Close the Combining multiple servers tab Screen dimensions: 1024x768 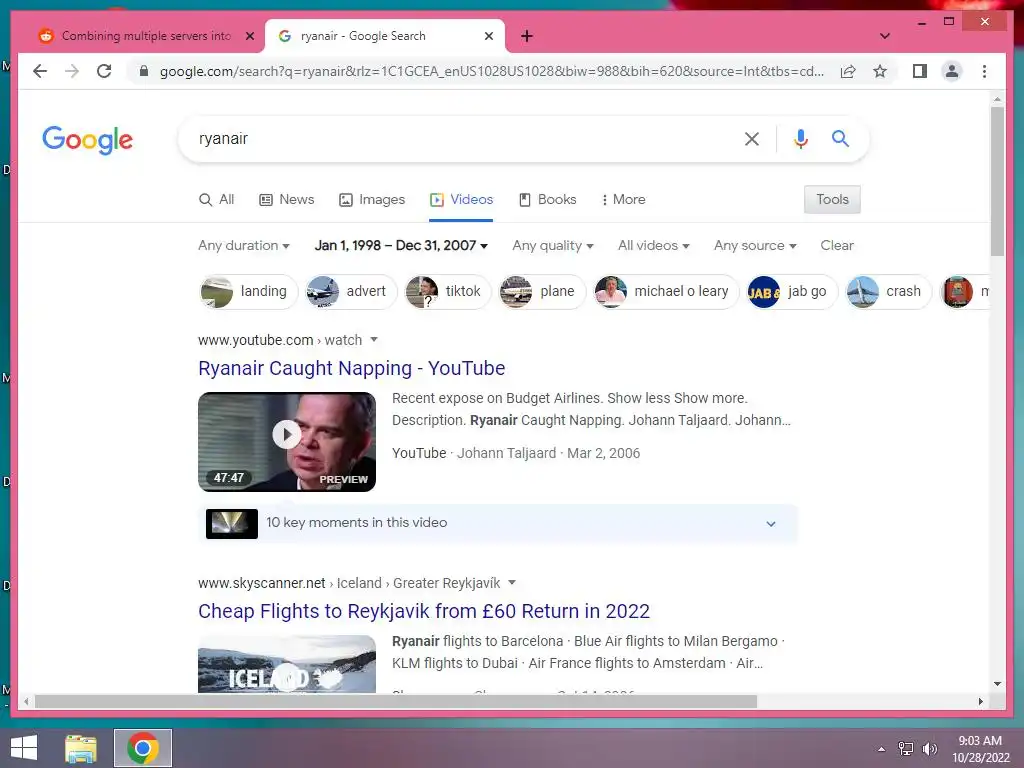point(249,36)
